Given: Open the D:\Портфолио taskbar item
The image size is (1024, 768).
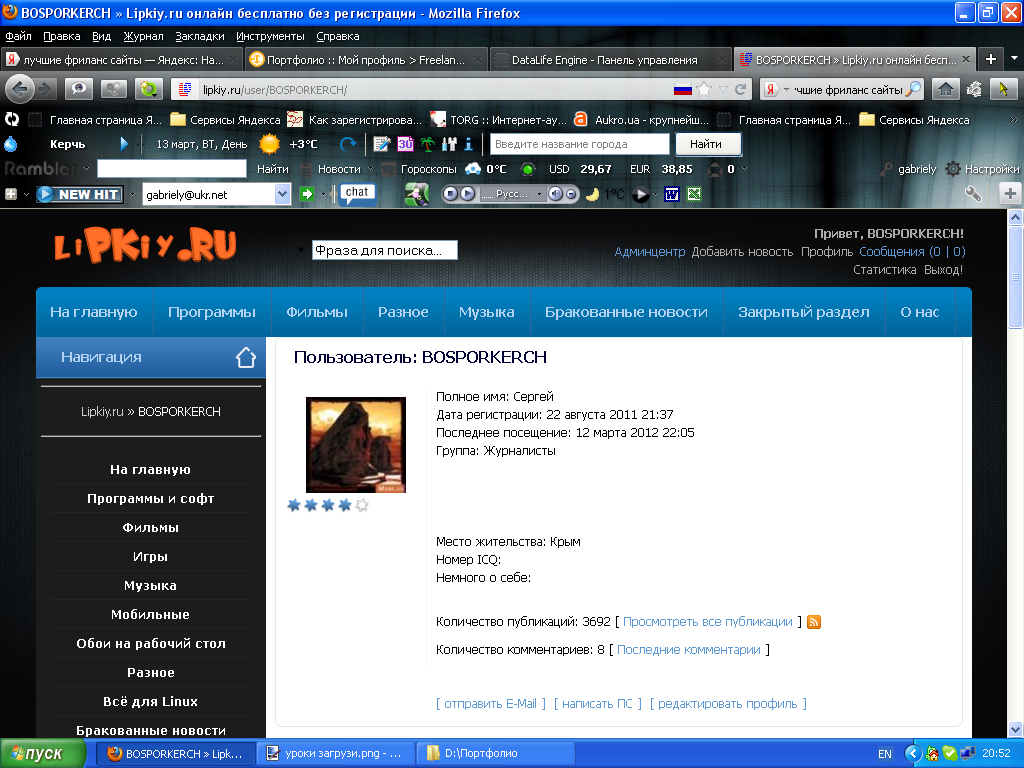Looking at the screenshot, I should click(x=496, y=754).
